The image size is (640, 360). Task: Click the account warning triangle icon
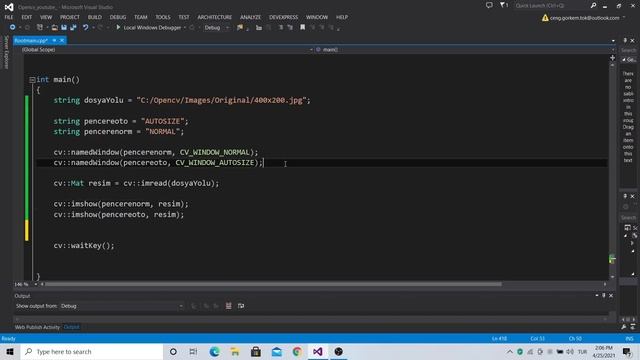coord(545,18)
